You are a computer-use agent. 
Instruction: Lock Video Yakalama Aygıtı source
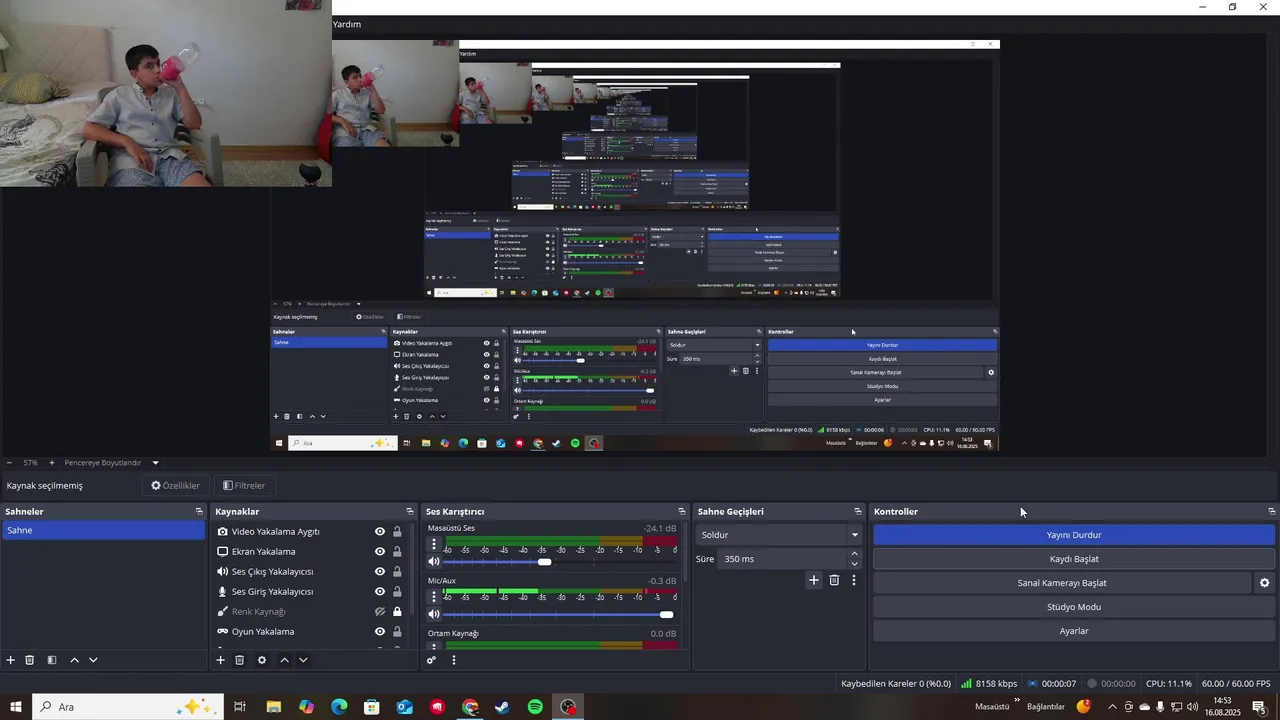coord(397,532)
